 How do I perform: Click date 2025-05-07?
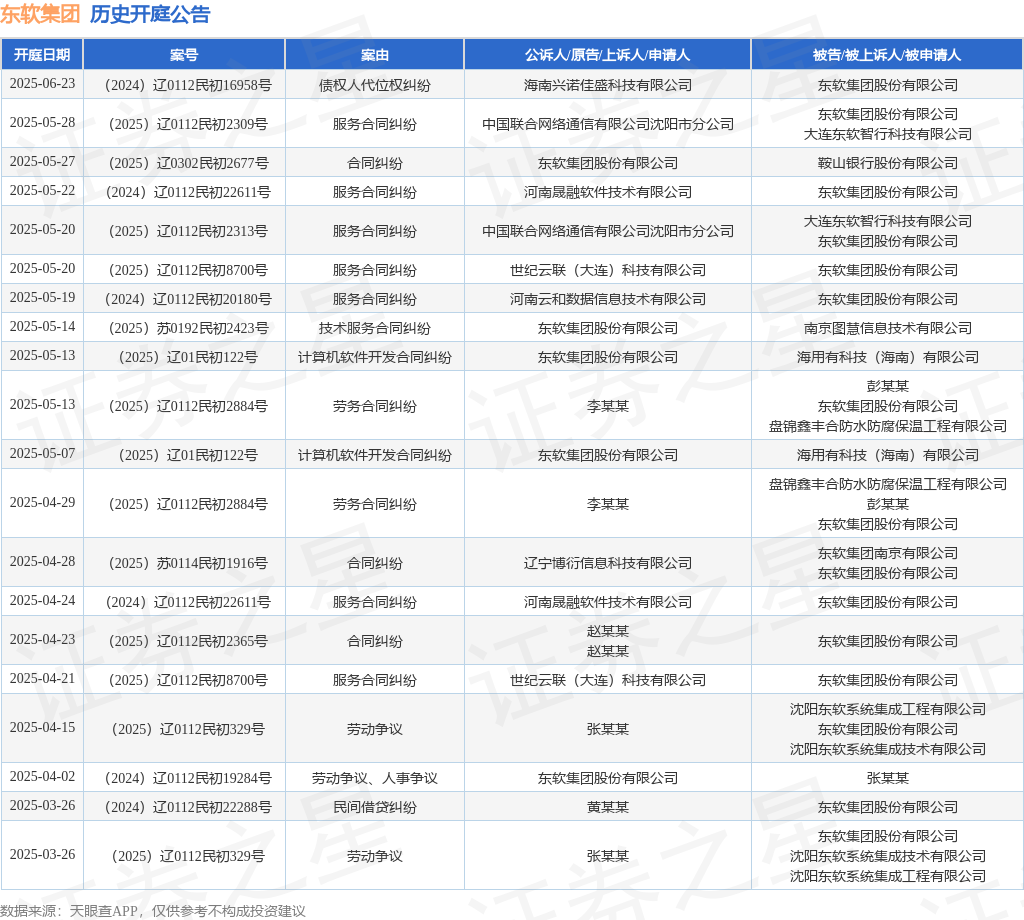(x=42, y=453)
